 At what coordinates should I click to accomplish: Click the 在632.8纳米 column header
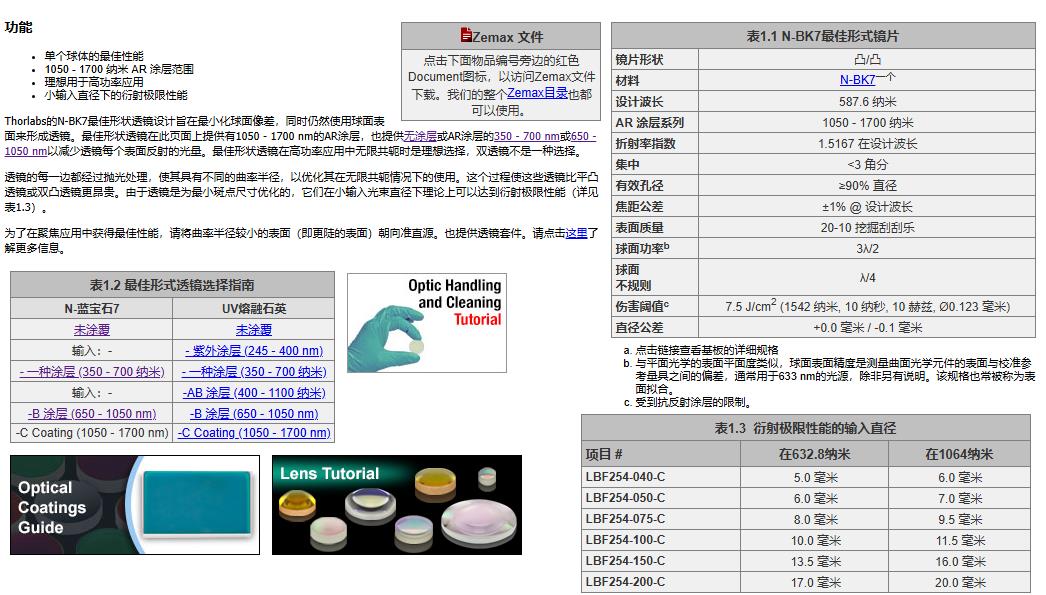point(815,454)
